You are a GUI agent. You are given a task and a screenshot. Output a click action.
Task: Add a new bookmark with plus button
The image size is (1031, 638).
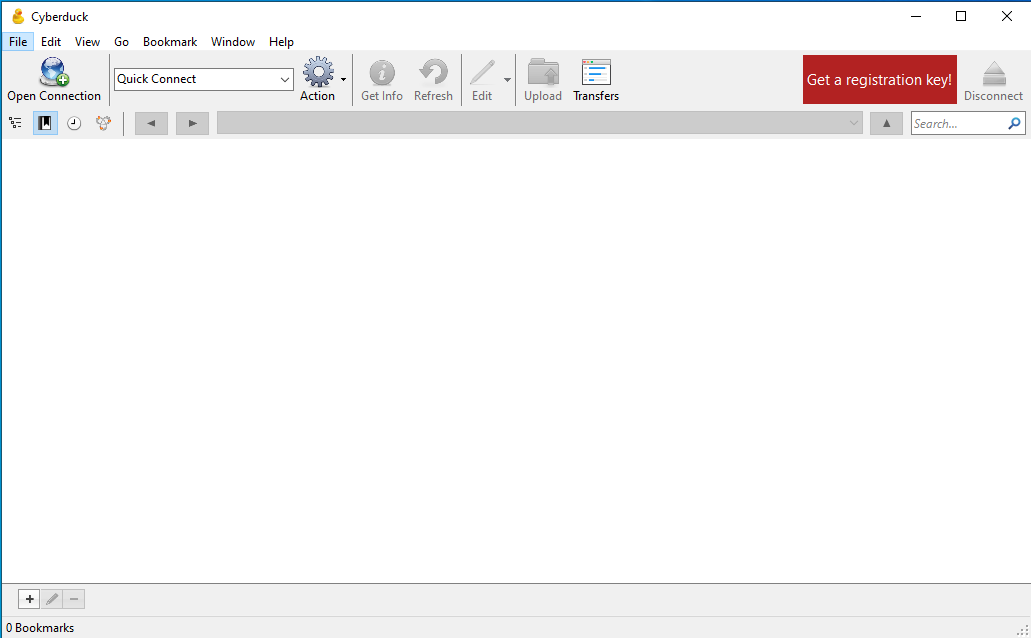pyautogui.click(x=29, y=599)
